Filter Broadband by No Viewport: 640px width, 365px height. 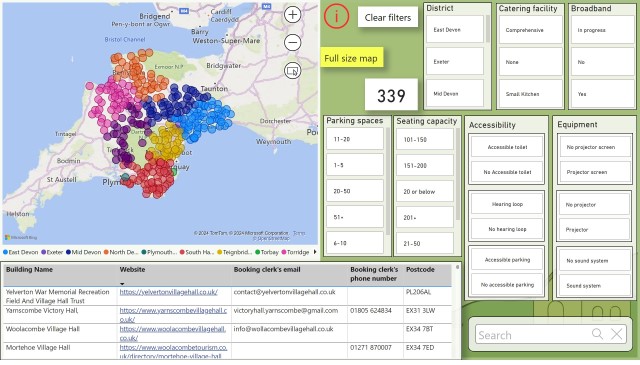coord(603,62)
